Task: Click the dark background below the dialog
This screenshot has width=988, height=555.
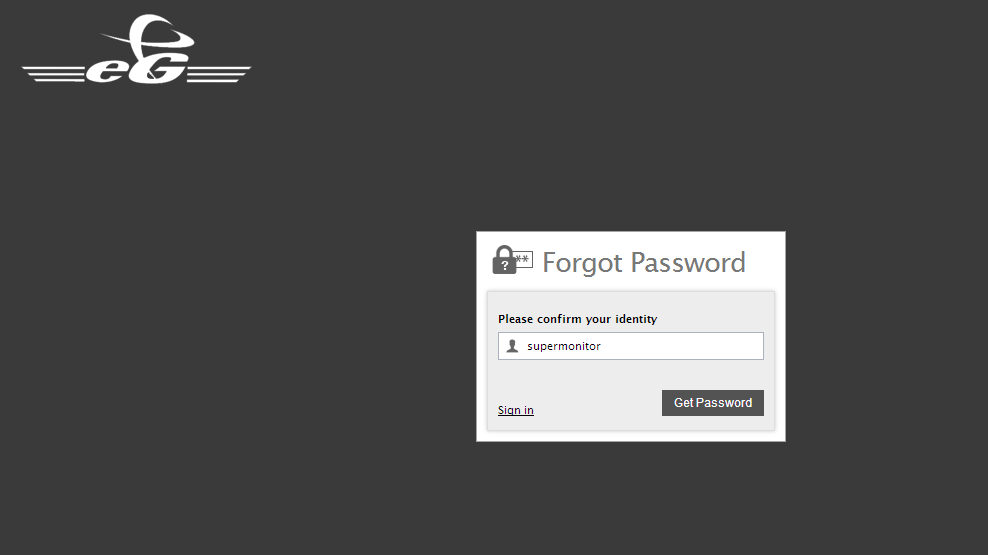Action: 630,498
